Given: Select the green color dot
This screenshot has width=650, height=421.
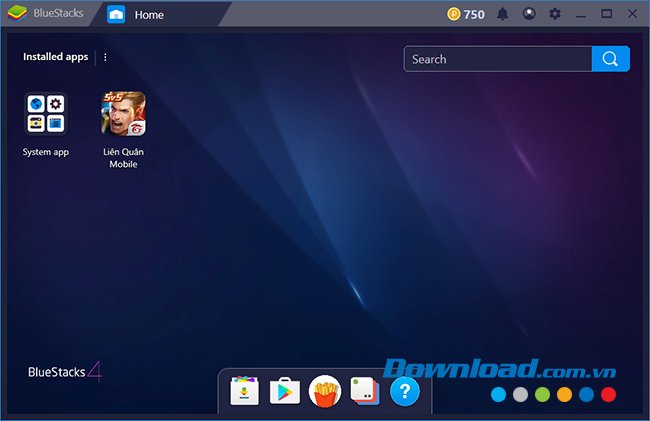Looking at the screenshot, I should coord(542,394).
